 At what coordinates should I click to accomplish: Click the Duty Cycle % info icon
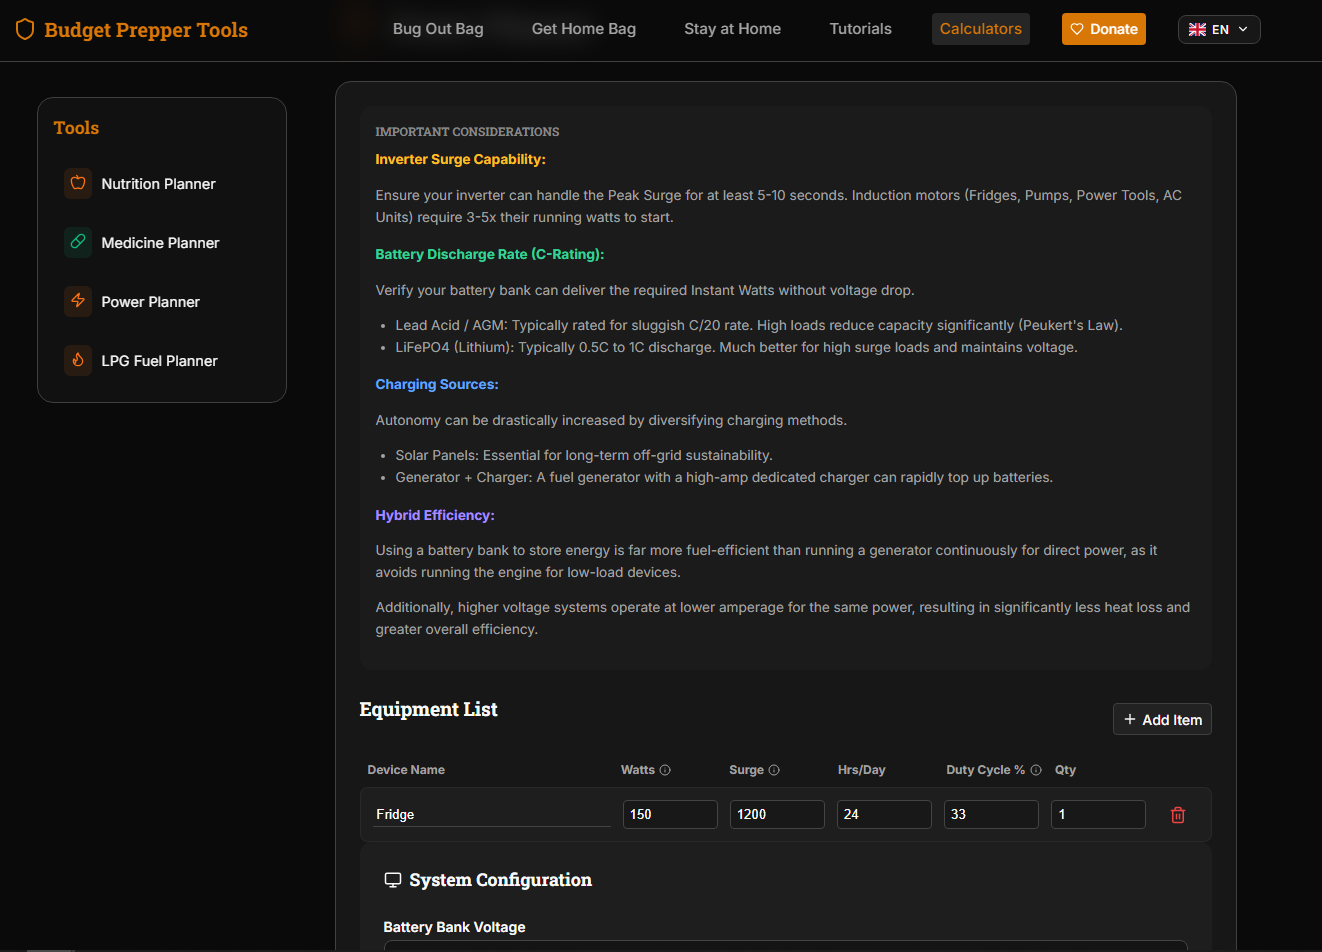pos(1036,770)
